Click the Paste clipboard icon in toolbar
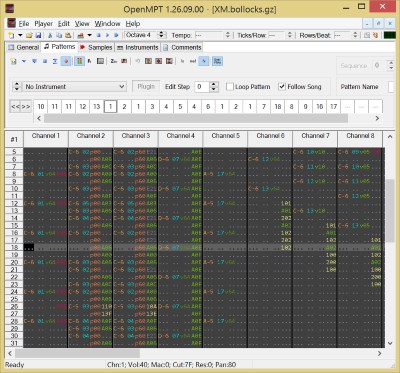This screenshot has width=400, height=373. [68, 35]
